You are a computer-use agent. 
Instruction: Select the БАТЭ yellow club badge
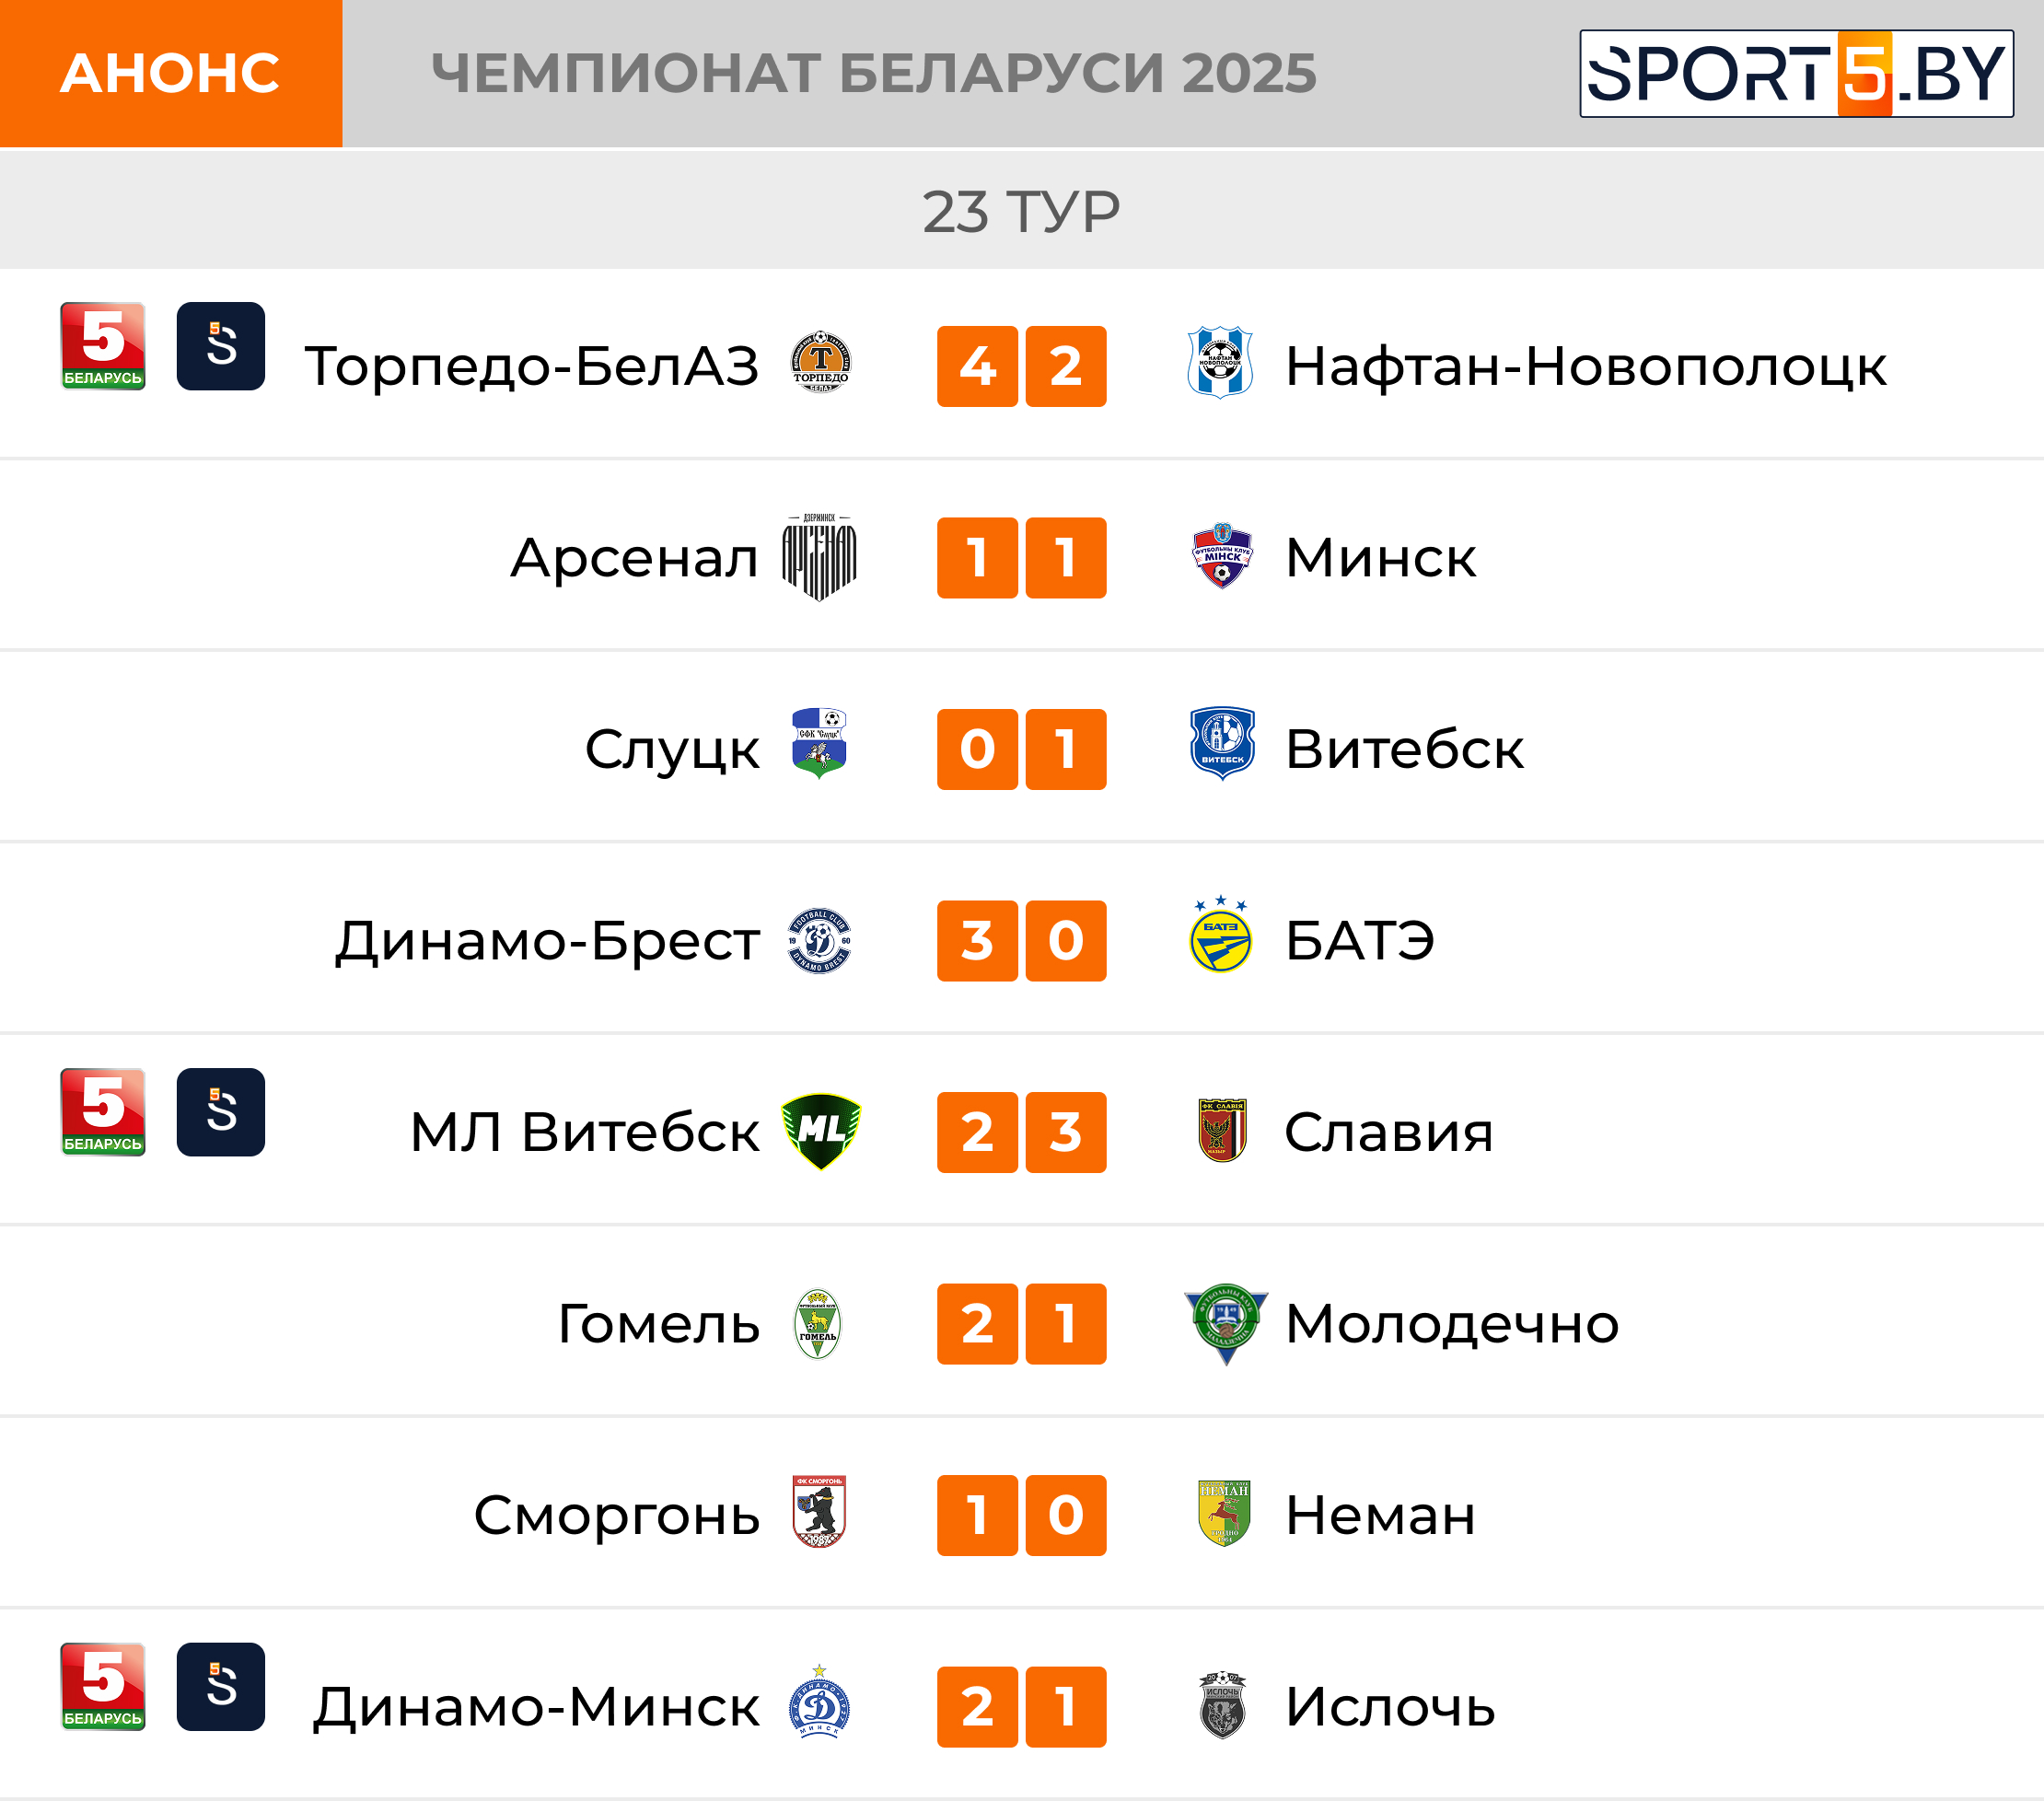1220,935
